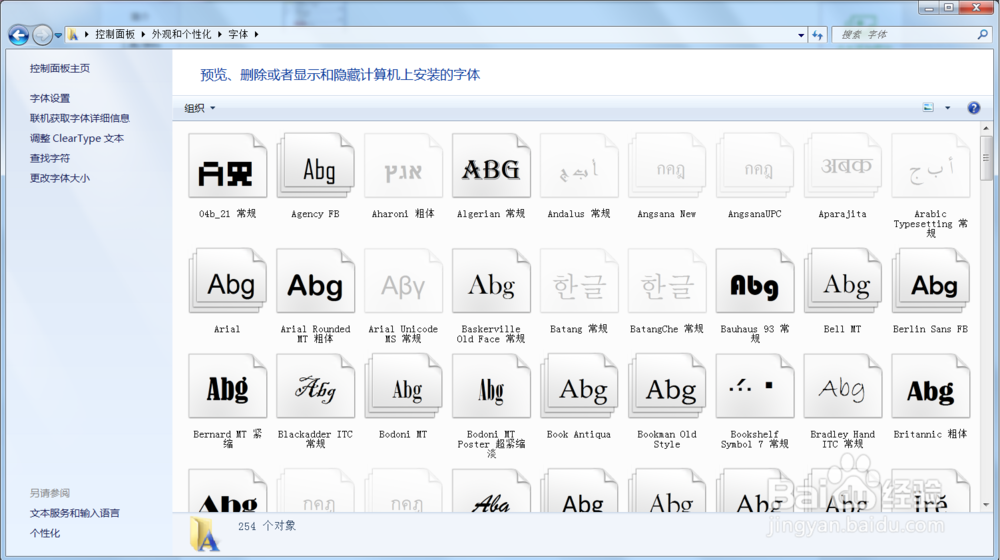Image resolution: width=1000 pixels, height=560 pixels.
Task: Select the Bodoni MT font icon
Action: pyautogui.click(x=404, y=387)
